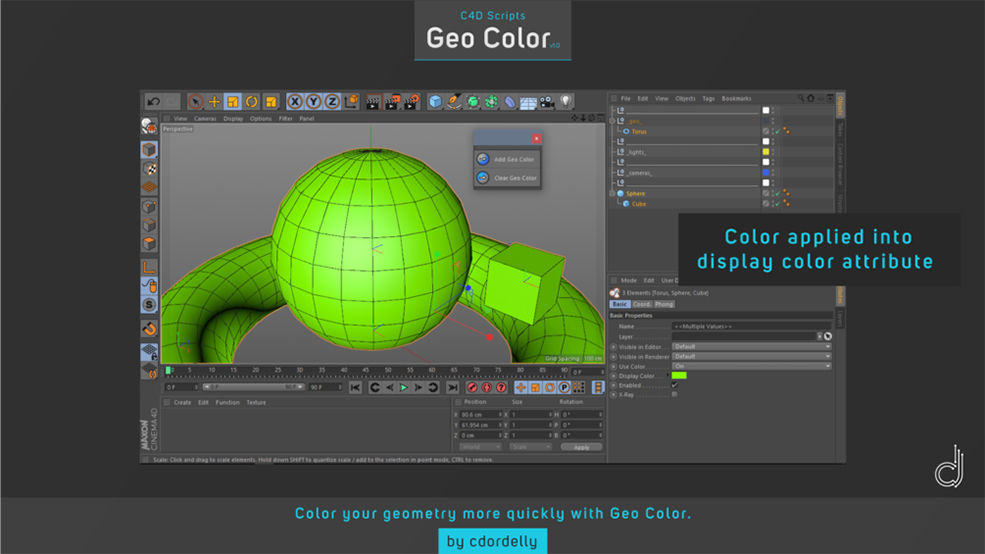Click the Name field with Multiple Values
The image size is (985, 554).
pos(751,327)
